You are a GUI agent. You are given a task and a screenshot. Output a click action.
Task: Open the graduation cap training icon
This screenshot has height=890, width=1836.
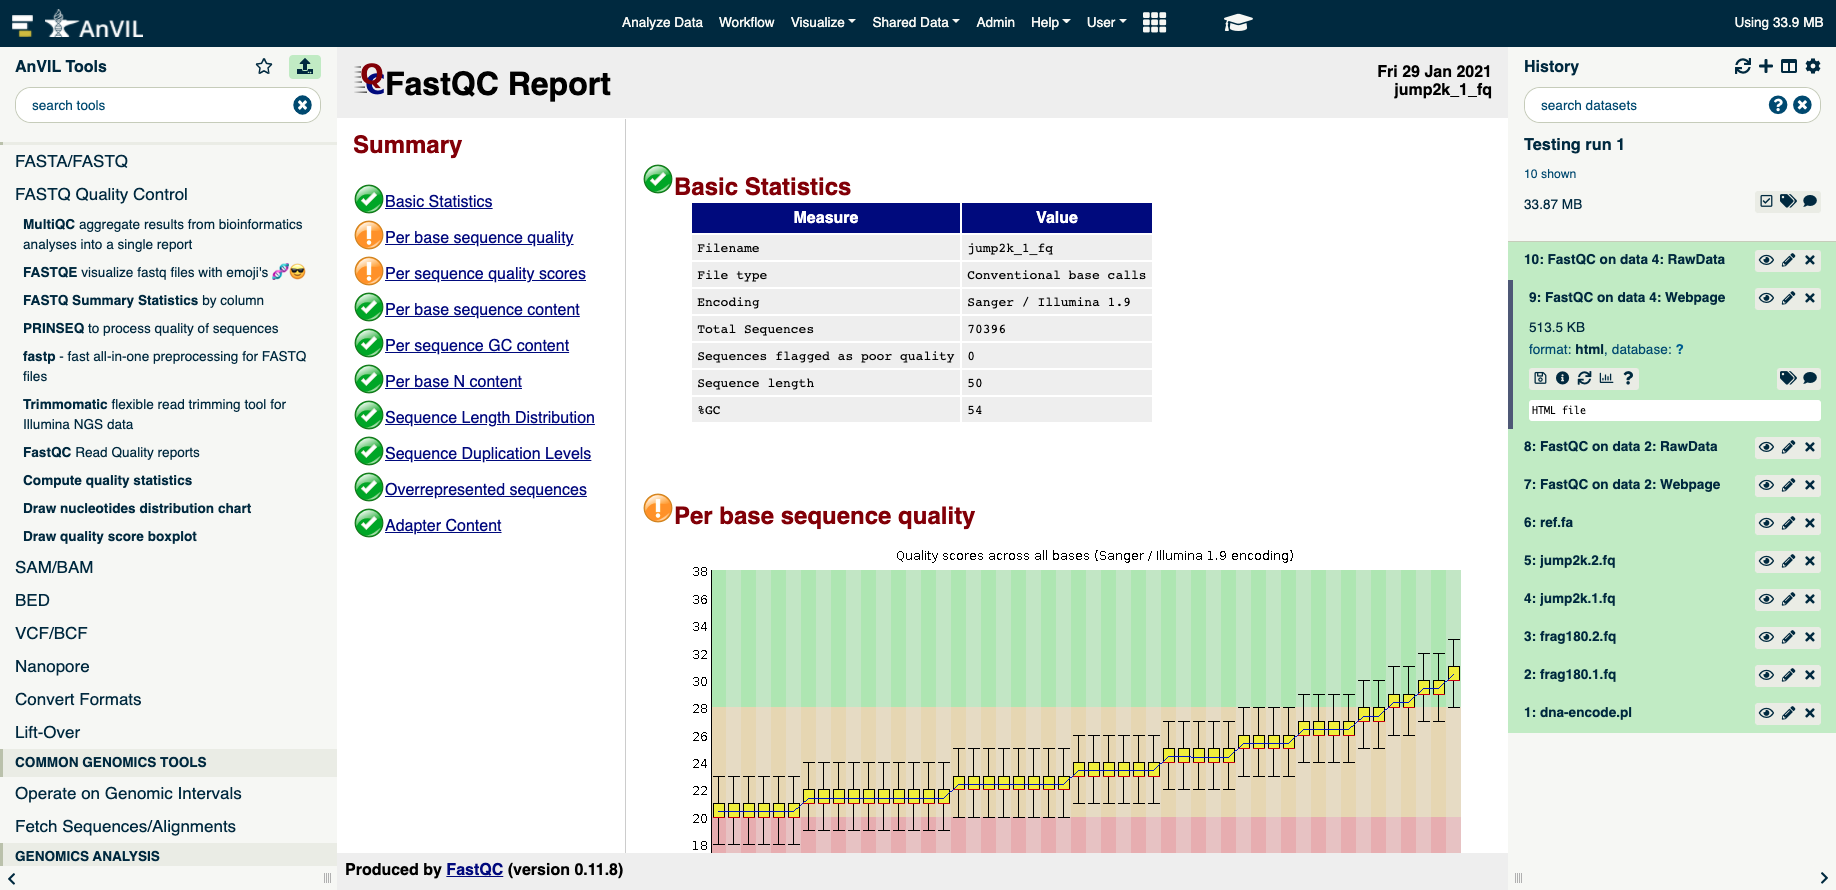1238,22
